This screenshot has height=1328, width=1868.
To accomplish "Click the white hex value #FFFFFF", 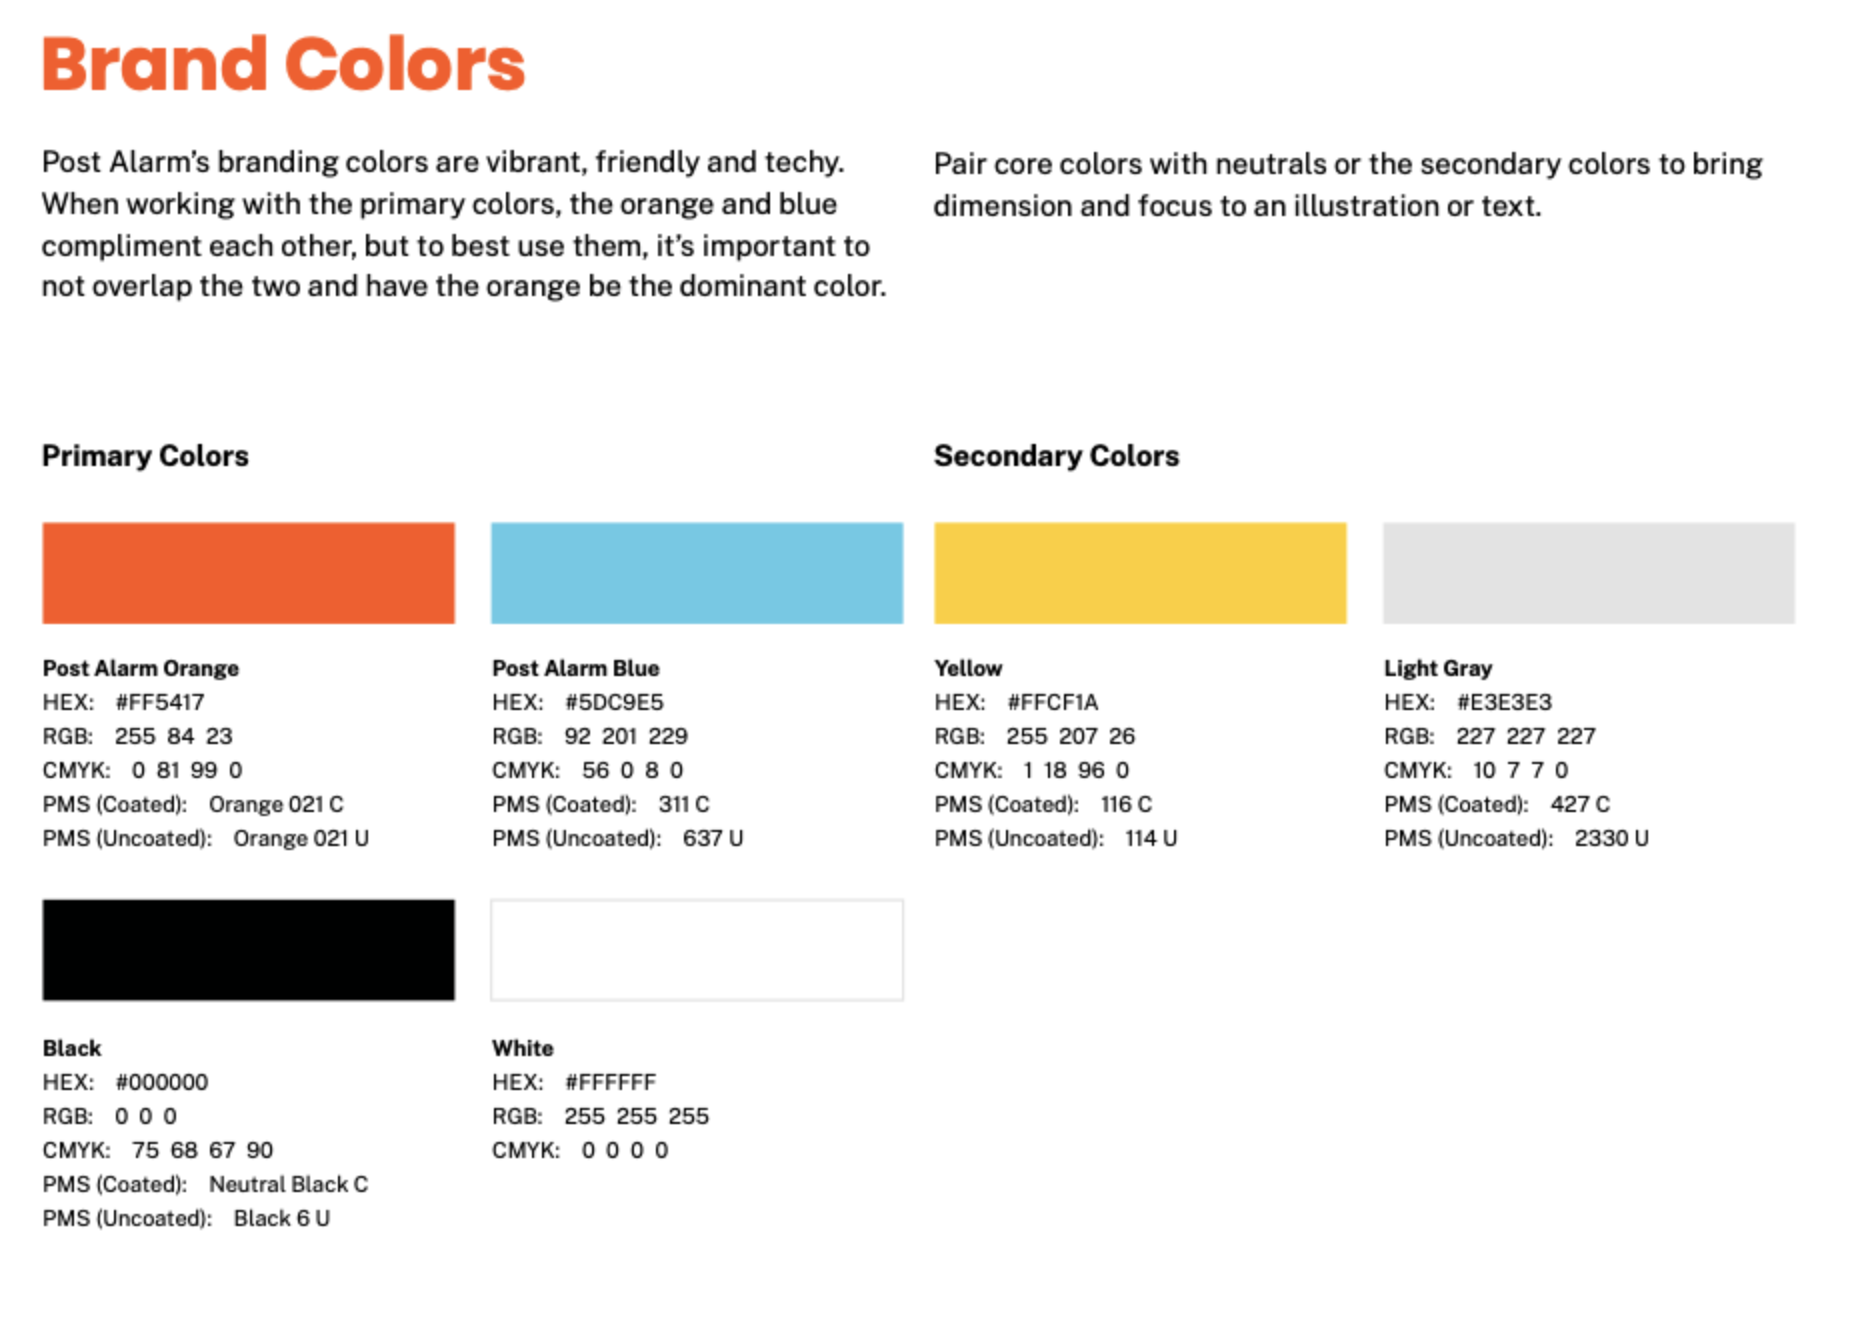I will 610,1082.
